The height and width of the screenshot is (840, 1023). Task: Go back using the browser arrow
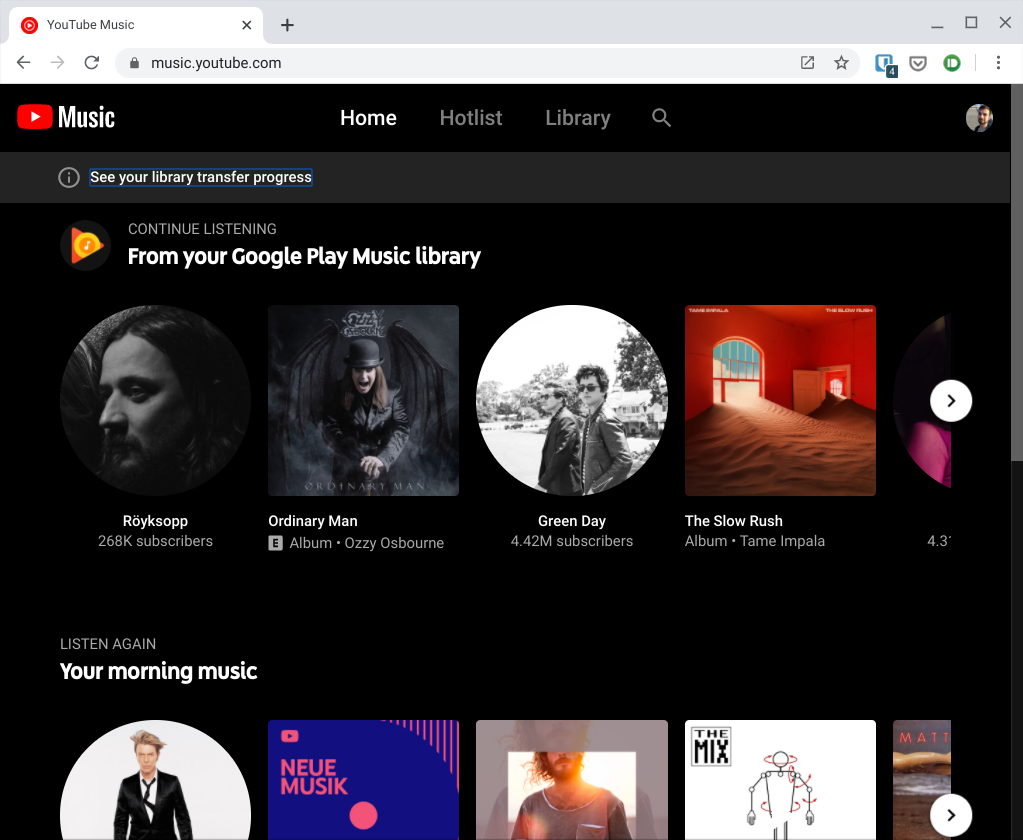pyautogui.click(x=23, y=62)
